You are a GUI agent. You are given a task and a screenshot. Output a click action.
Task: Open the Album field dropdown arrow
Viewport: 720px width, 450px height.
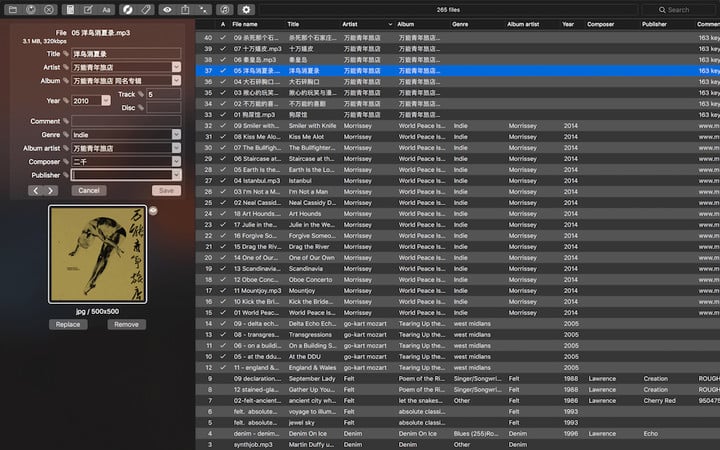tap(176, 80)
